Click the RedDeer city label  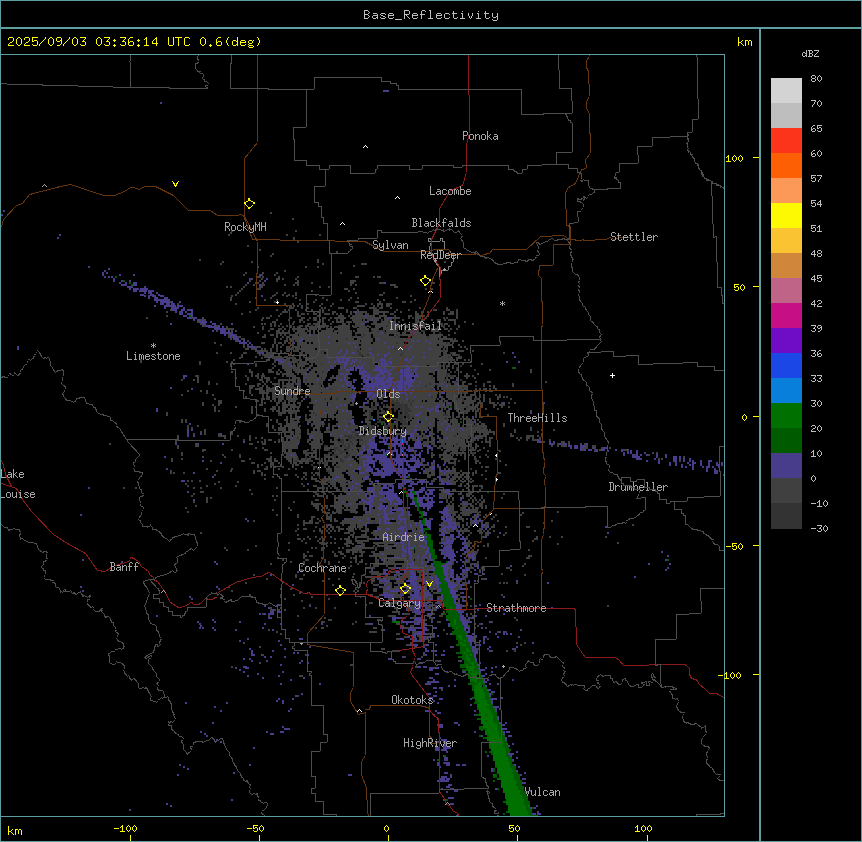(440, 255)
